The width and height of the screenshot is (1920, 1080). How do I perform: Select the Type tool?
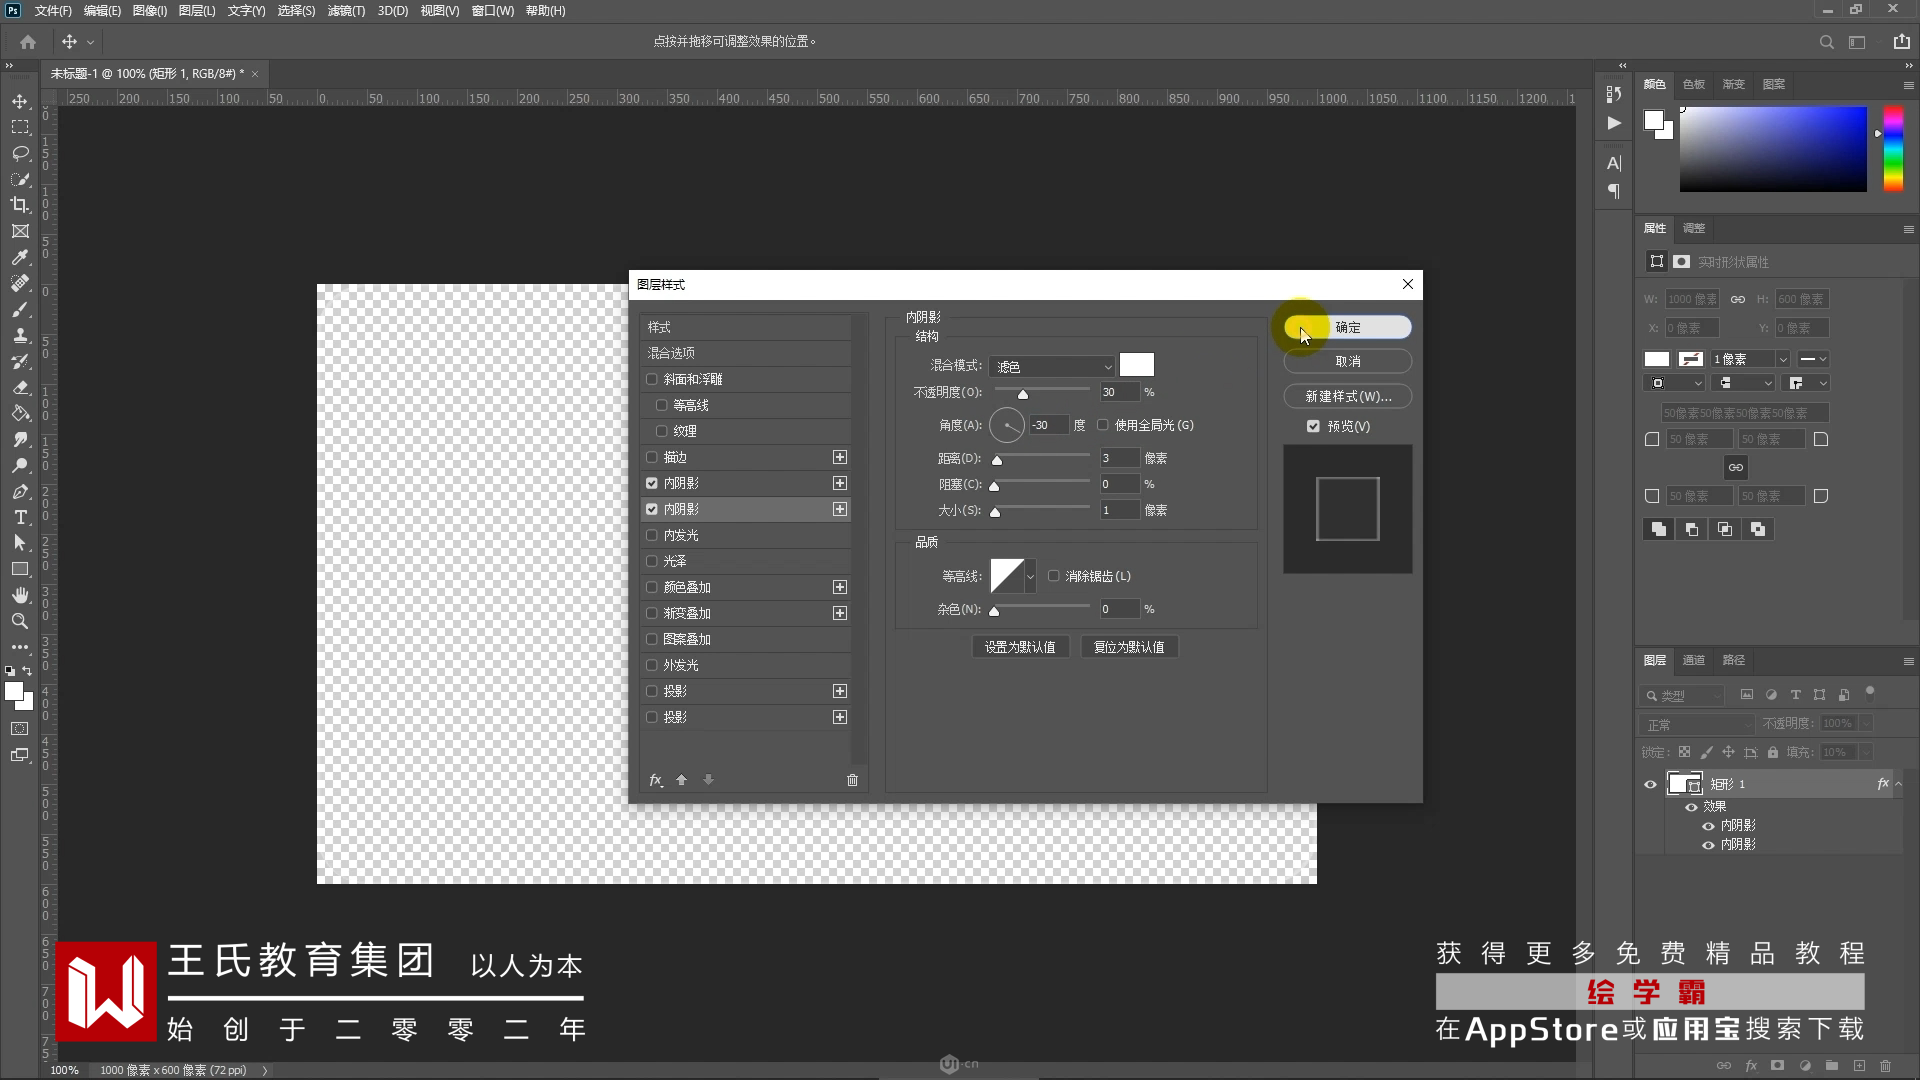[x=20, y=517]
